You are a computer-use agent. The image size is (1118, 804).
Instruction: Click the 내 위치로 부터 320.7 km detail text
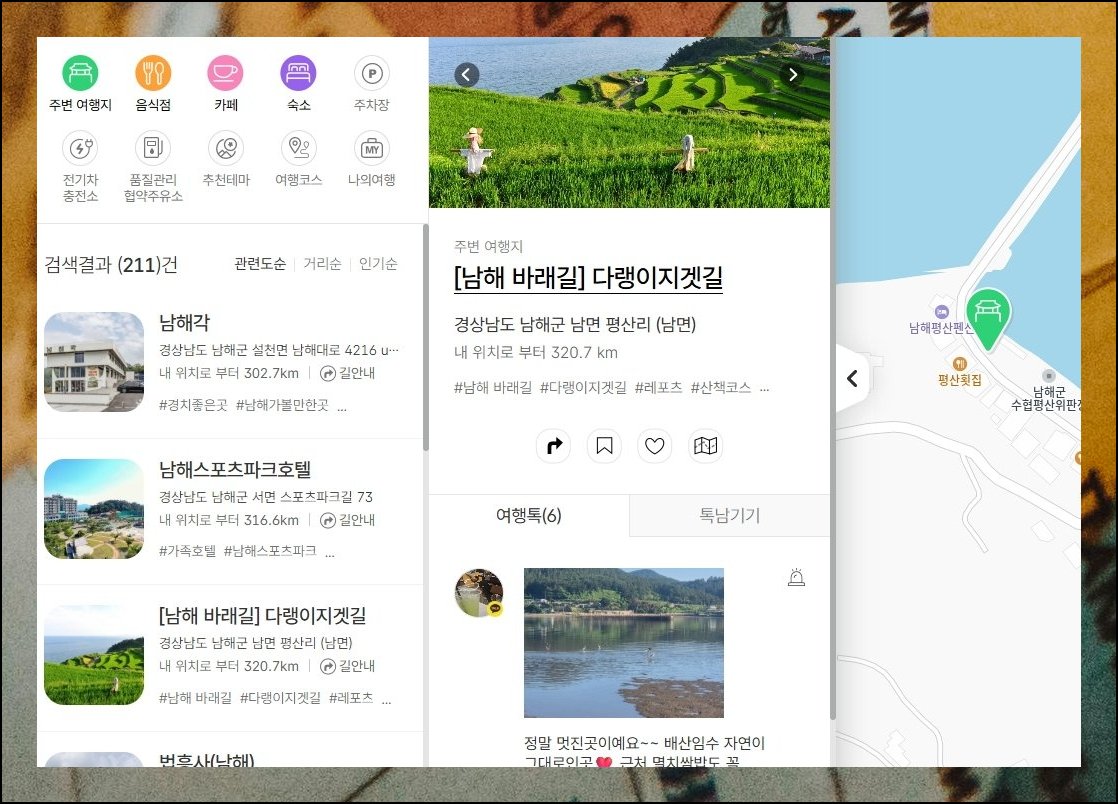pos(536,352)
